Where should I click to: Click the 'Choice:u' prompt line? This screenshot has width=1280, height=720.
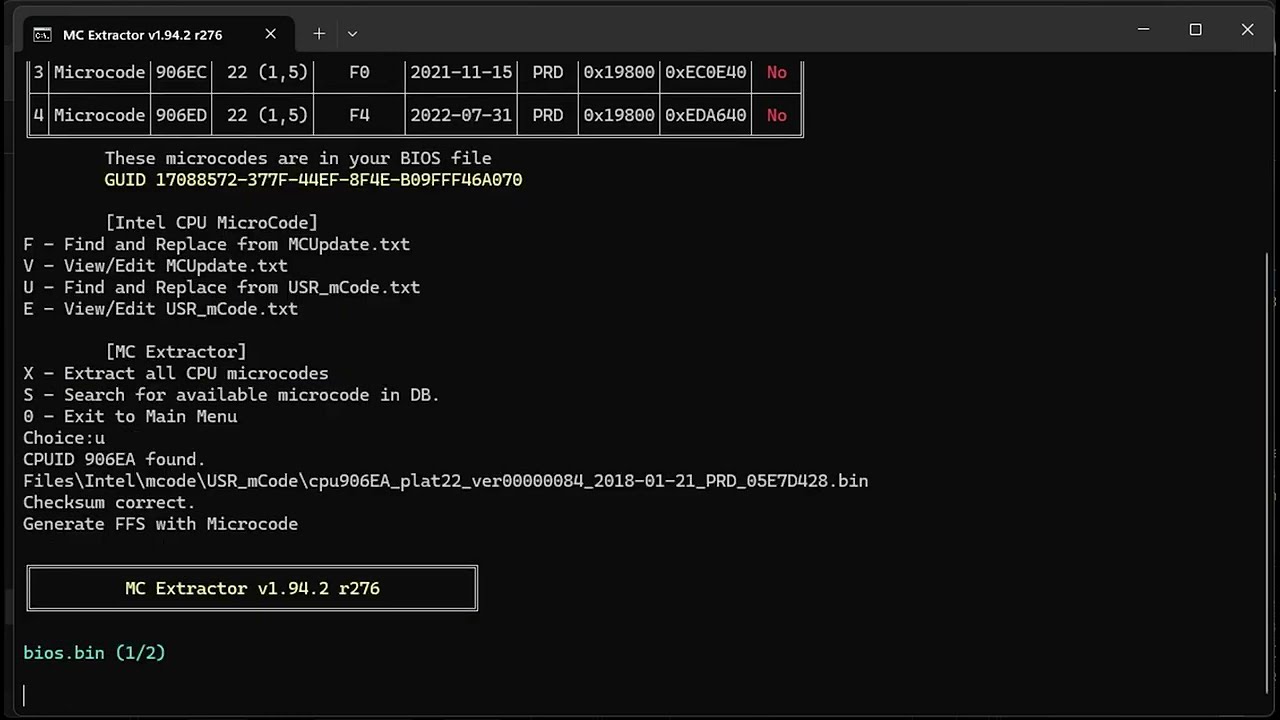[64, 438]
